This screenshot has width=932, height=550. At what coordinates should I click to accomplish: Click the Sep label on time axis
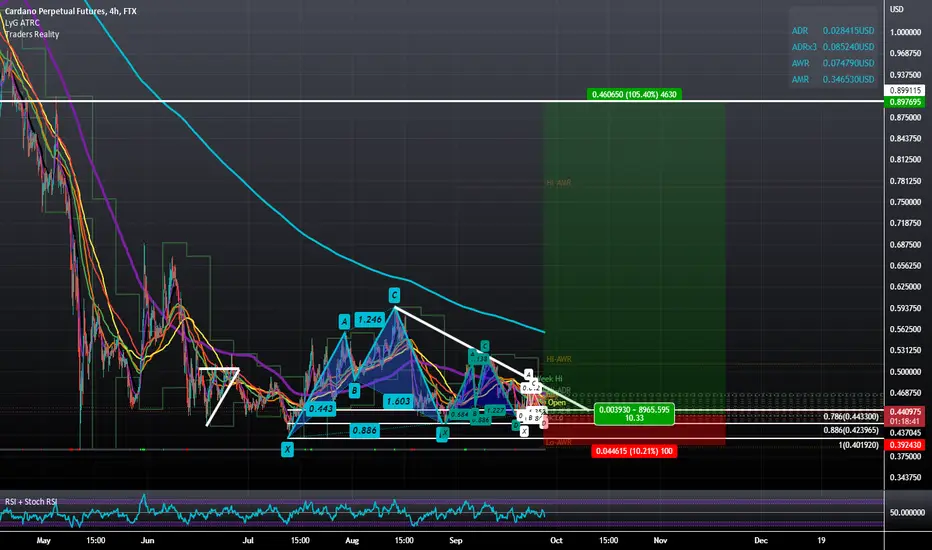[456, 540]
